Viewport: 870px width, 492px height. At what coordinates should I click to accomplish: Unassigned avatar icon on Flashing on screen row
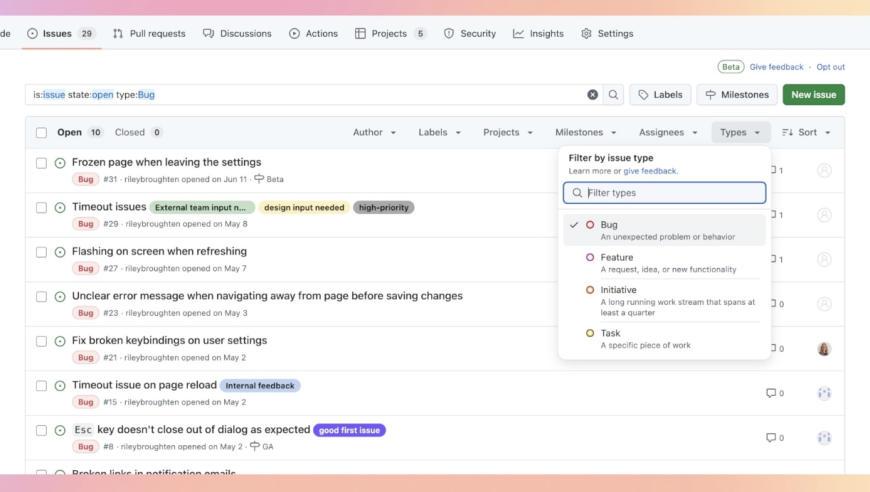(x=824, y=259)
